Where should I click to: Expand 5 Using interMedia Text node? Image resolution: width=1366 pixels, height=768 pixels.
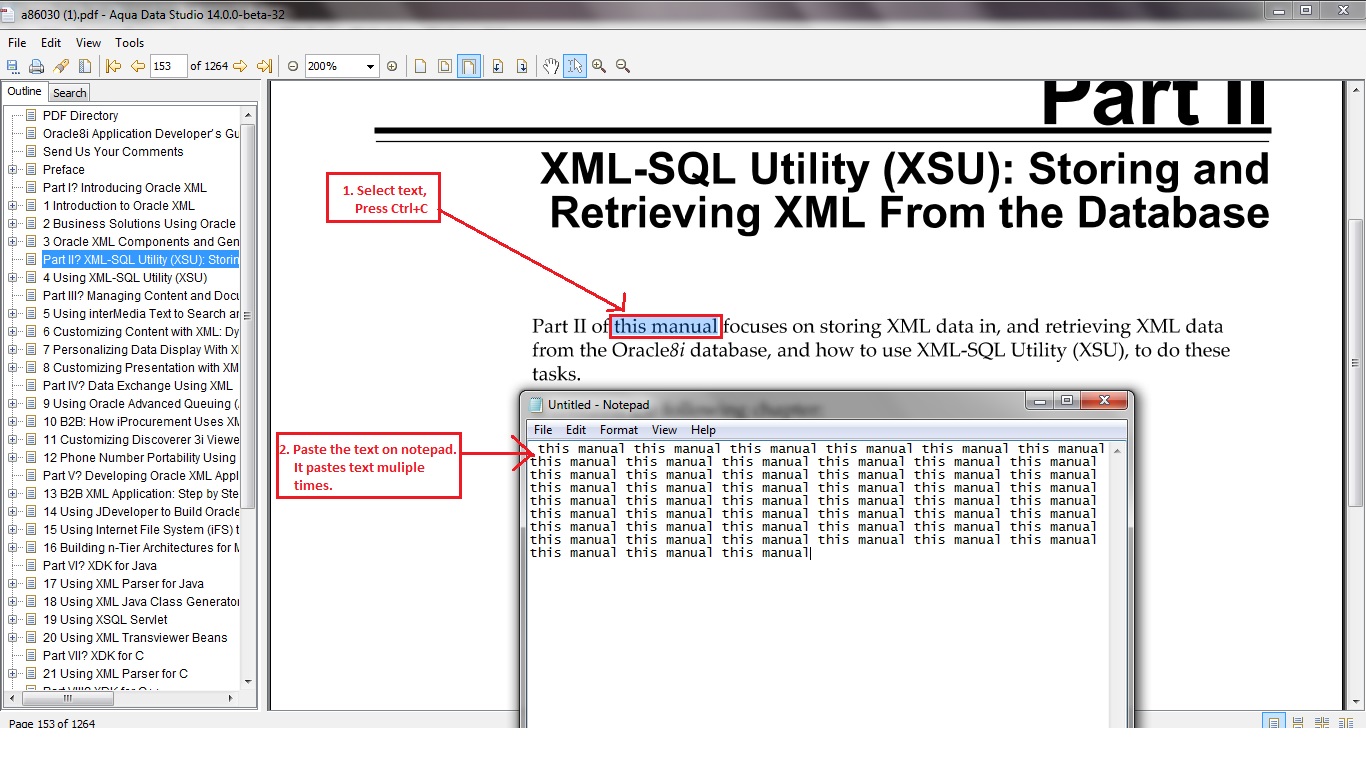tap(13, 314)
